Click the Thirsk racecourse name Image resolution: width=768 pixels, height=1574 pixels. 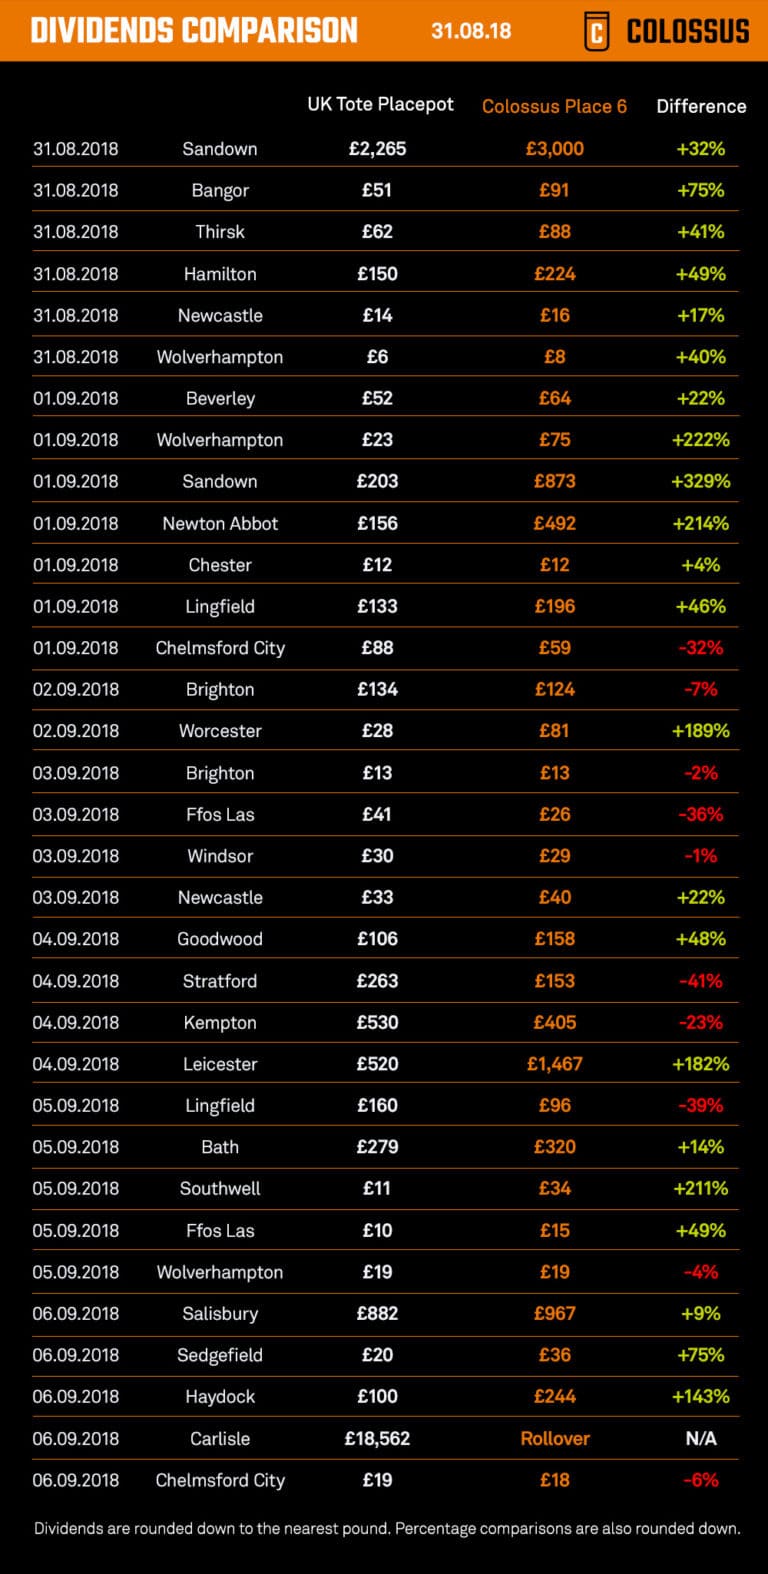(220, 232)
